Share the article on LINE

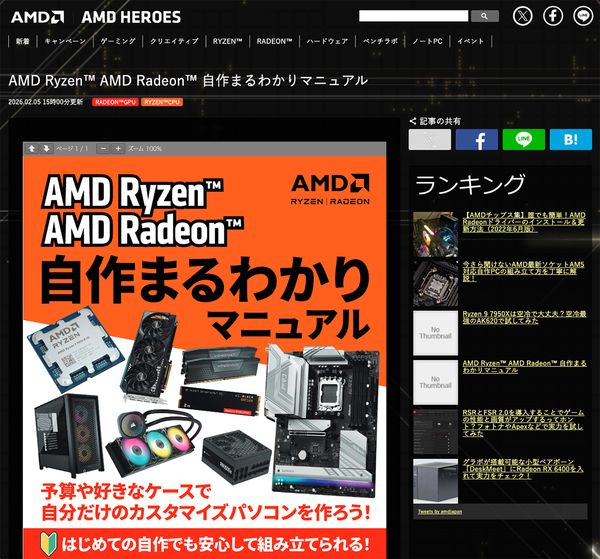(x=524, y=139)
